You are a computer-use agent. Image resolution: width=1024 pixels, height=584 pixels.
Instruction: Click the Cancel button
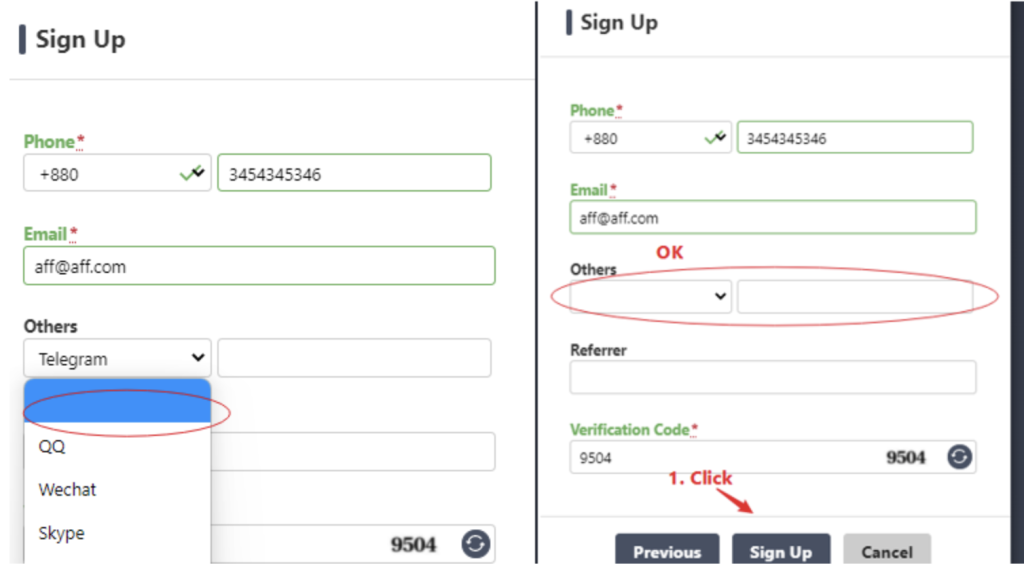click(x=886, y=551)
